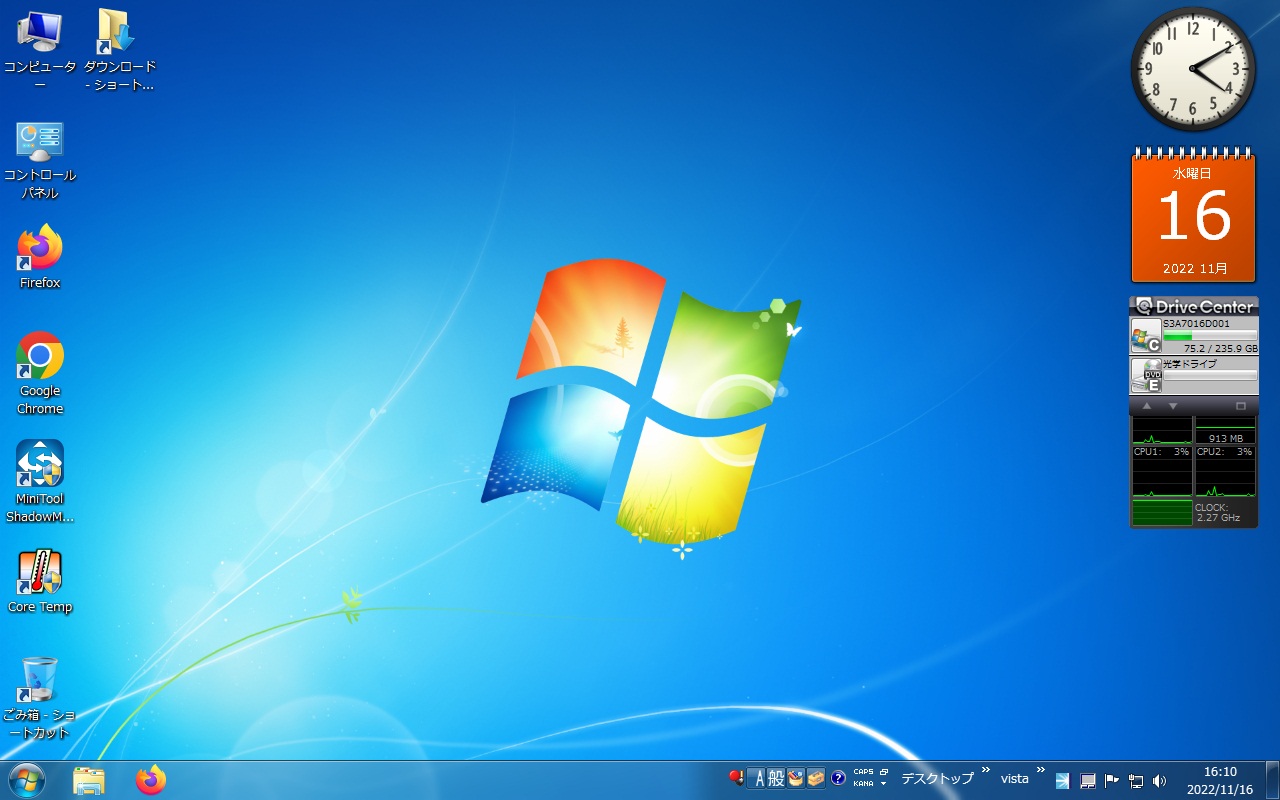Launch Firefox from the desktop shortcut
This screenshot has width=1280, height=800.
pos(40,257)
